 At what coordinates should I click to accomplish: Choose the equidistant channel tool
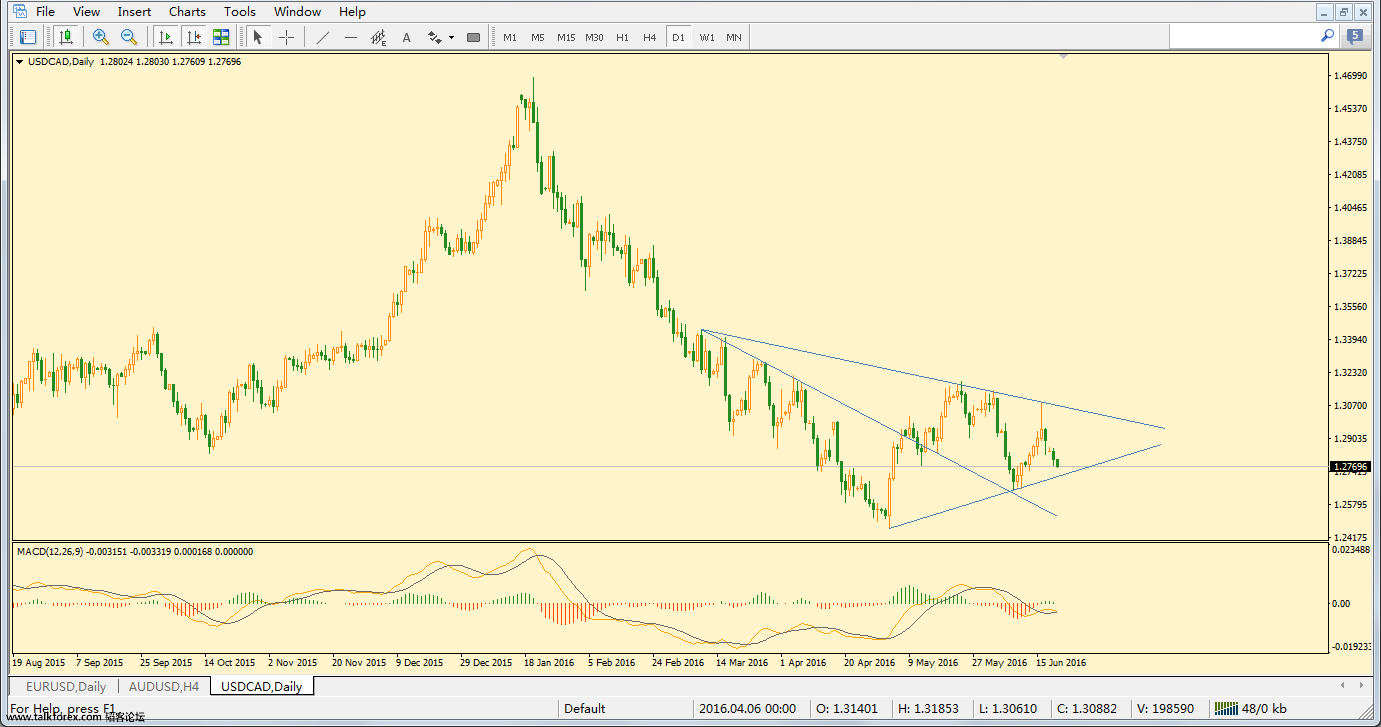(x=379, y=37)
